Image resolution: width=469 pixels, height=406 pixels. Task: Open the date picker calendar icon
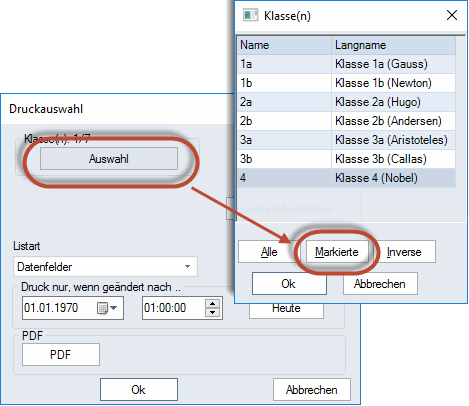pyautogui.click(x=102, y=308)
